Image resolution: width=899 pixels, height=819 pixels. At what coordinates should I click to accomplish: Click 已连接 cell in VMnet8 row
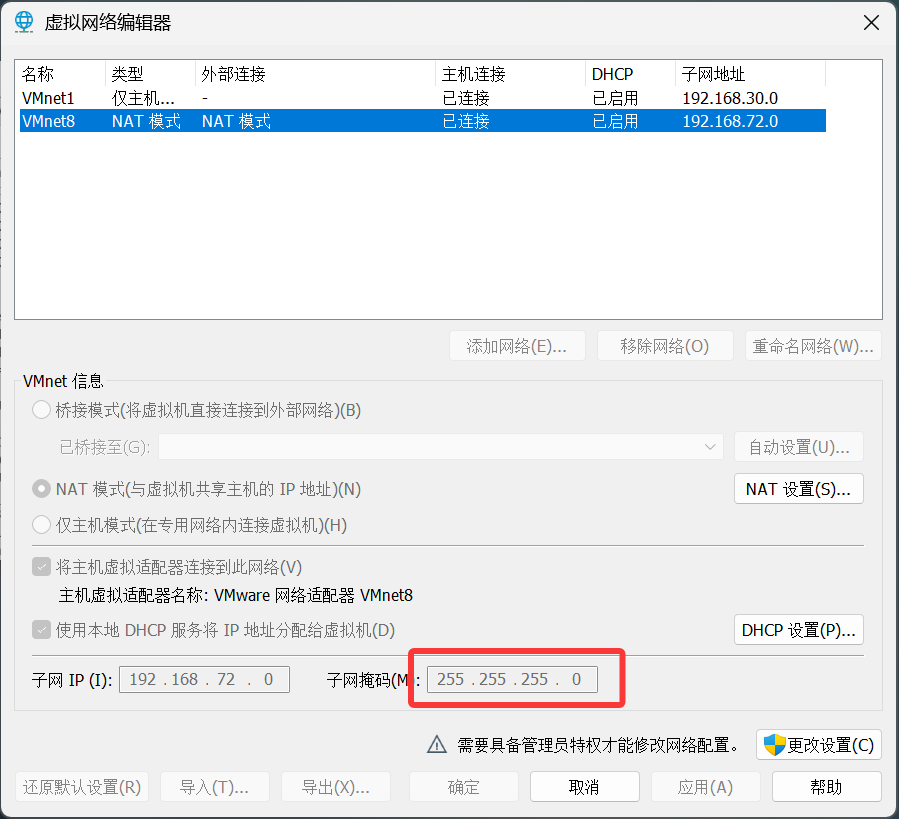466,122
